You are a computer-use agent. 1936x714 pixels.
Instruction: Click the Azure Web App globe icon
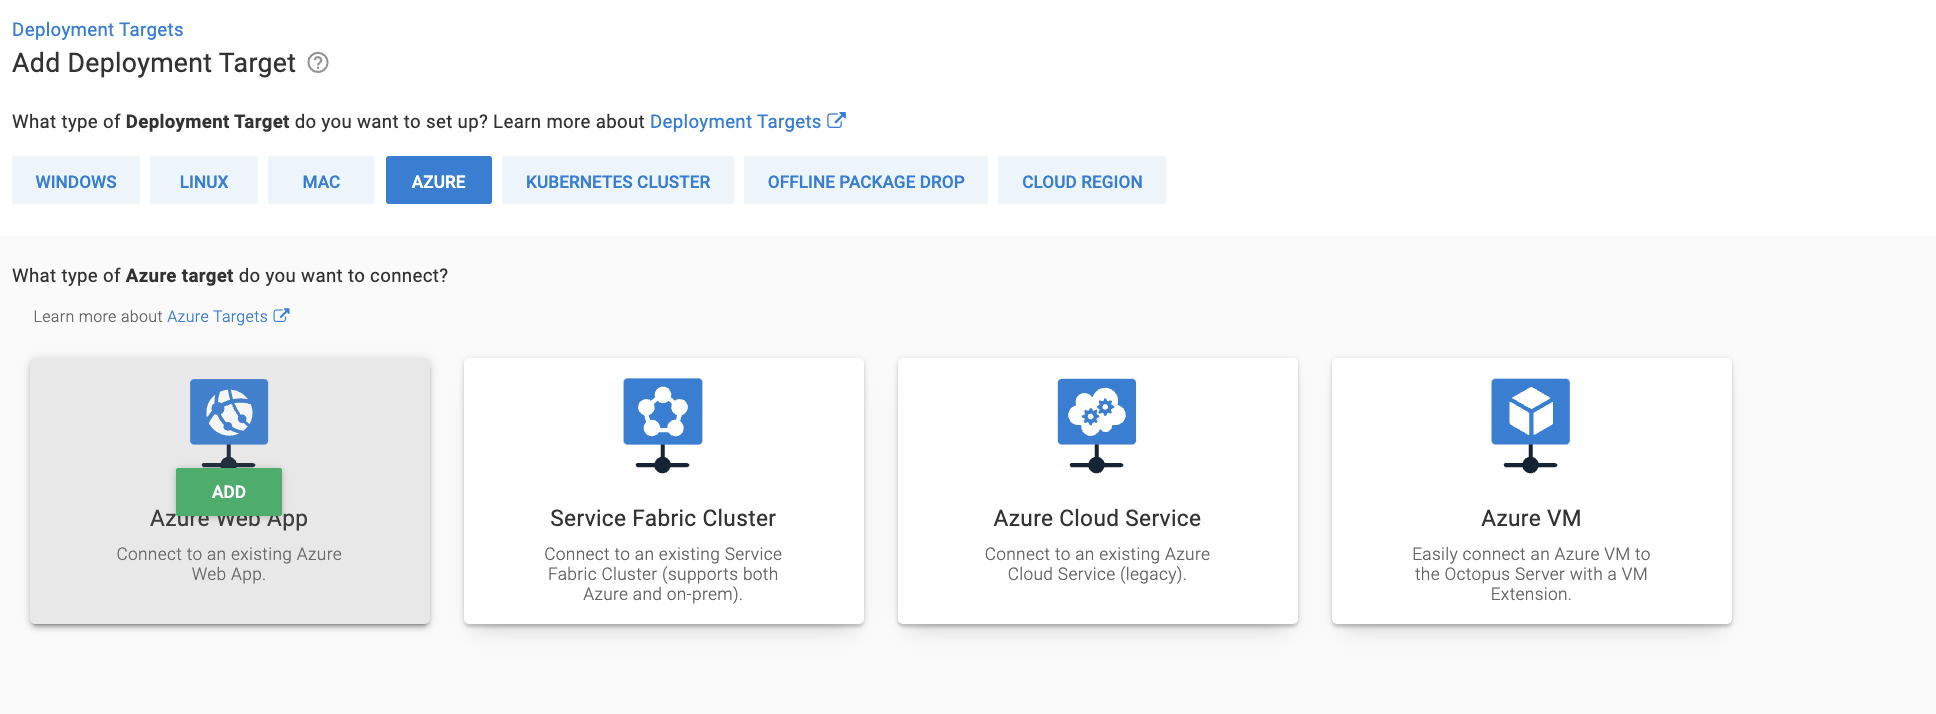(229, 412)
